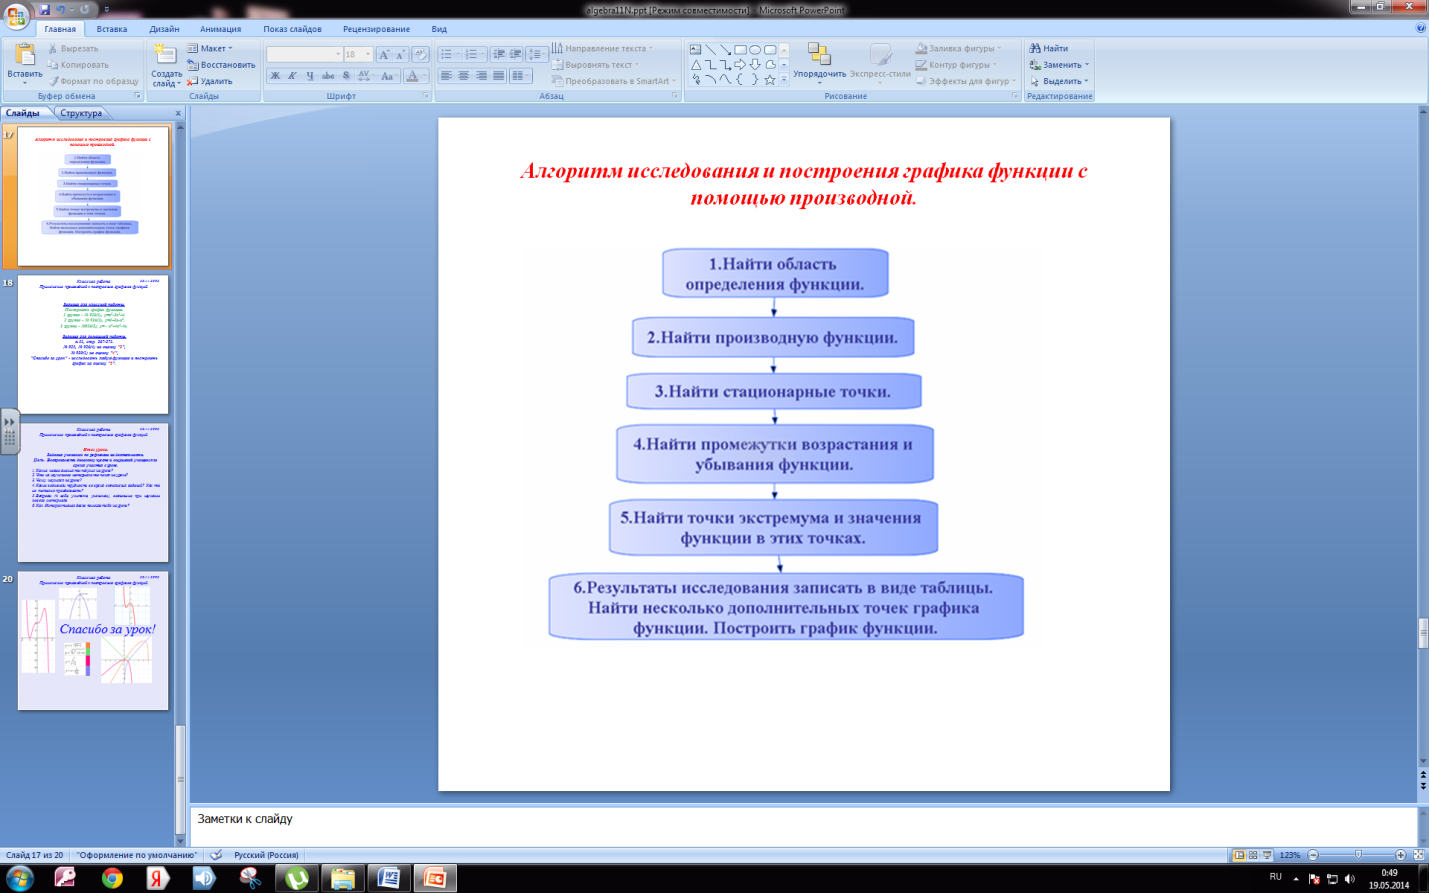
Task: Open line spacing dropdown
Action: pos(537,54)
